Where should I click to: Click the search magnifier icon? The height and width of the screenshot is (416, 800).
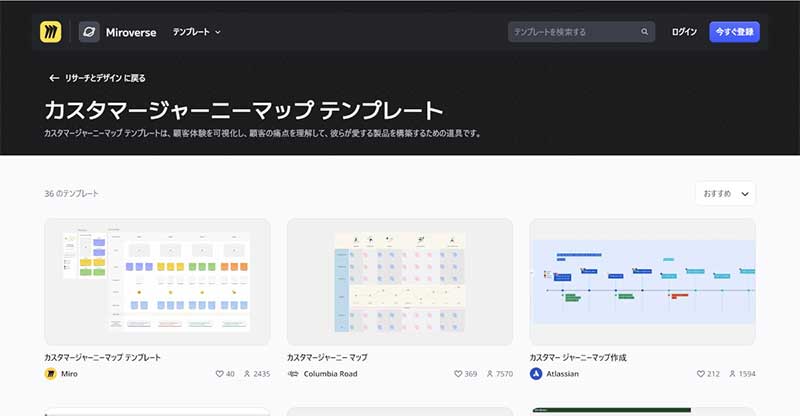click(644, 32)
